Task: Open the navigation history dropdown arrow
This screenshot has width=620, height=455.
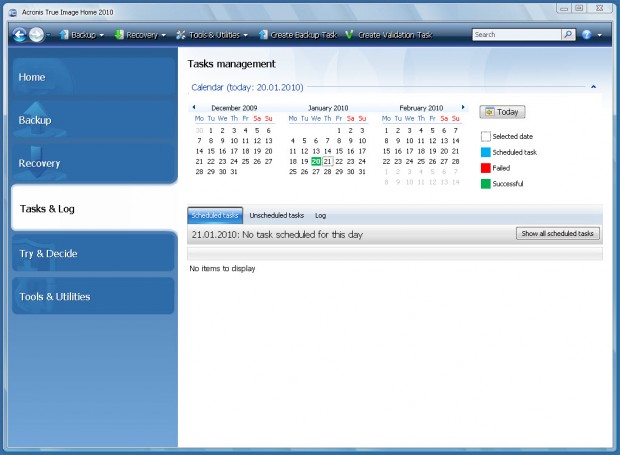Action: [x=48, y=35]
